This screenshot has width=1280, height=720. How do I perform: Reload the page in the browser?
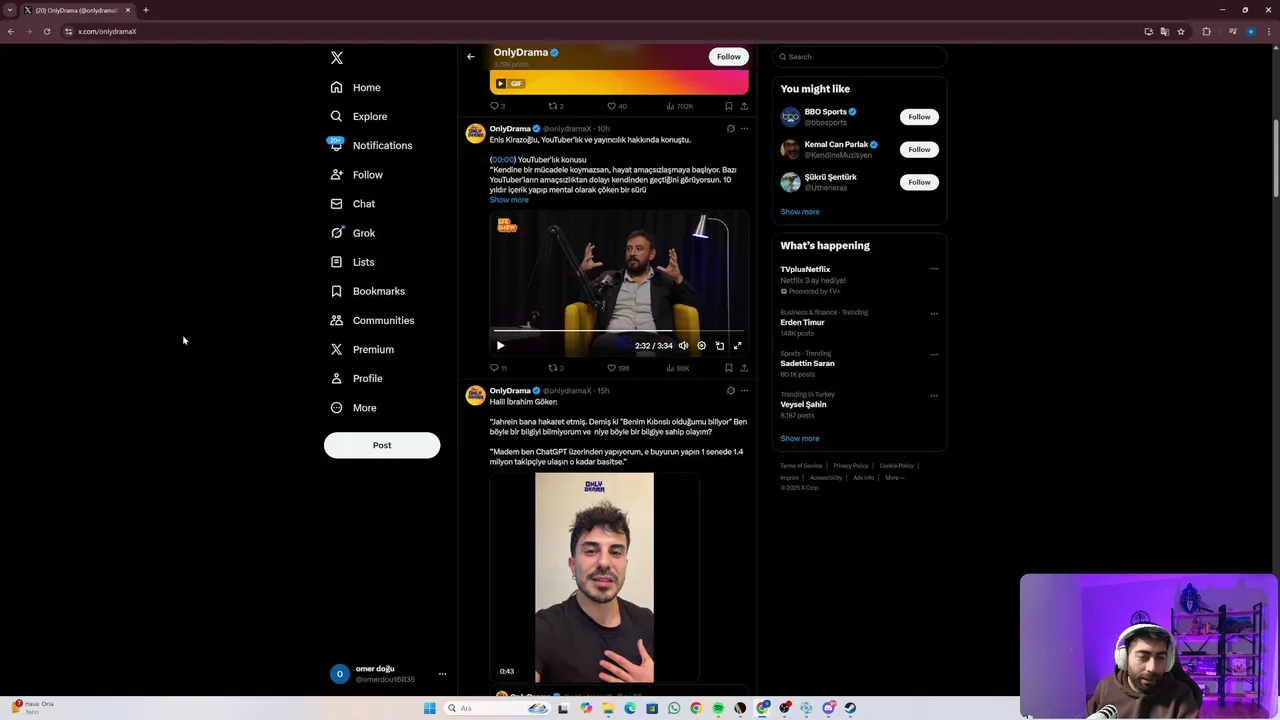(x=46, y=31)
